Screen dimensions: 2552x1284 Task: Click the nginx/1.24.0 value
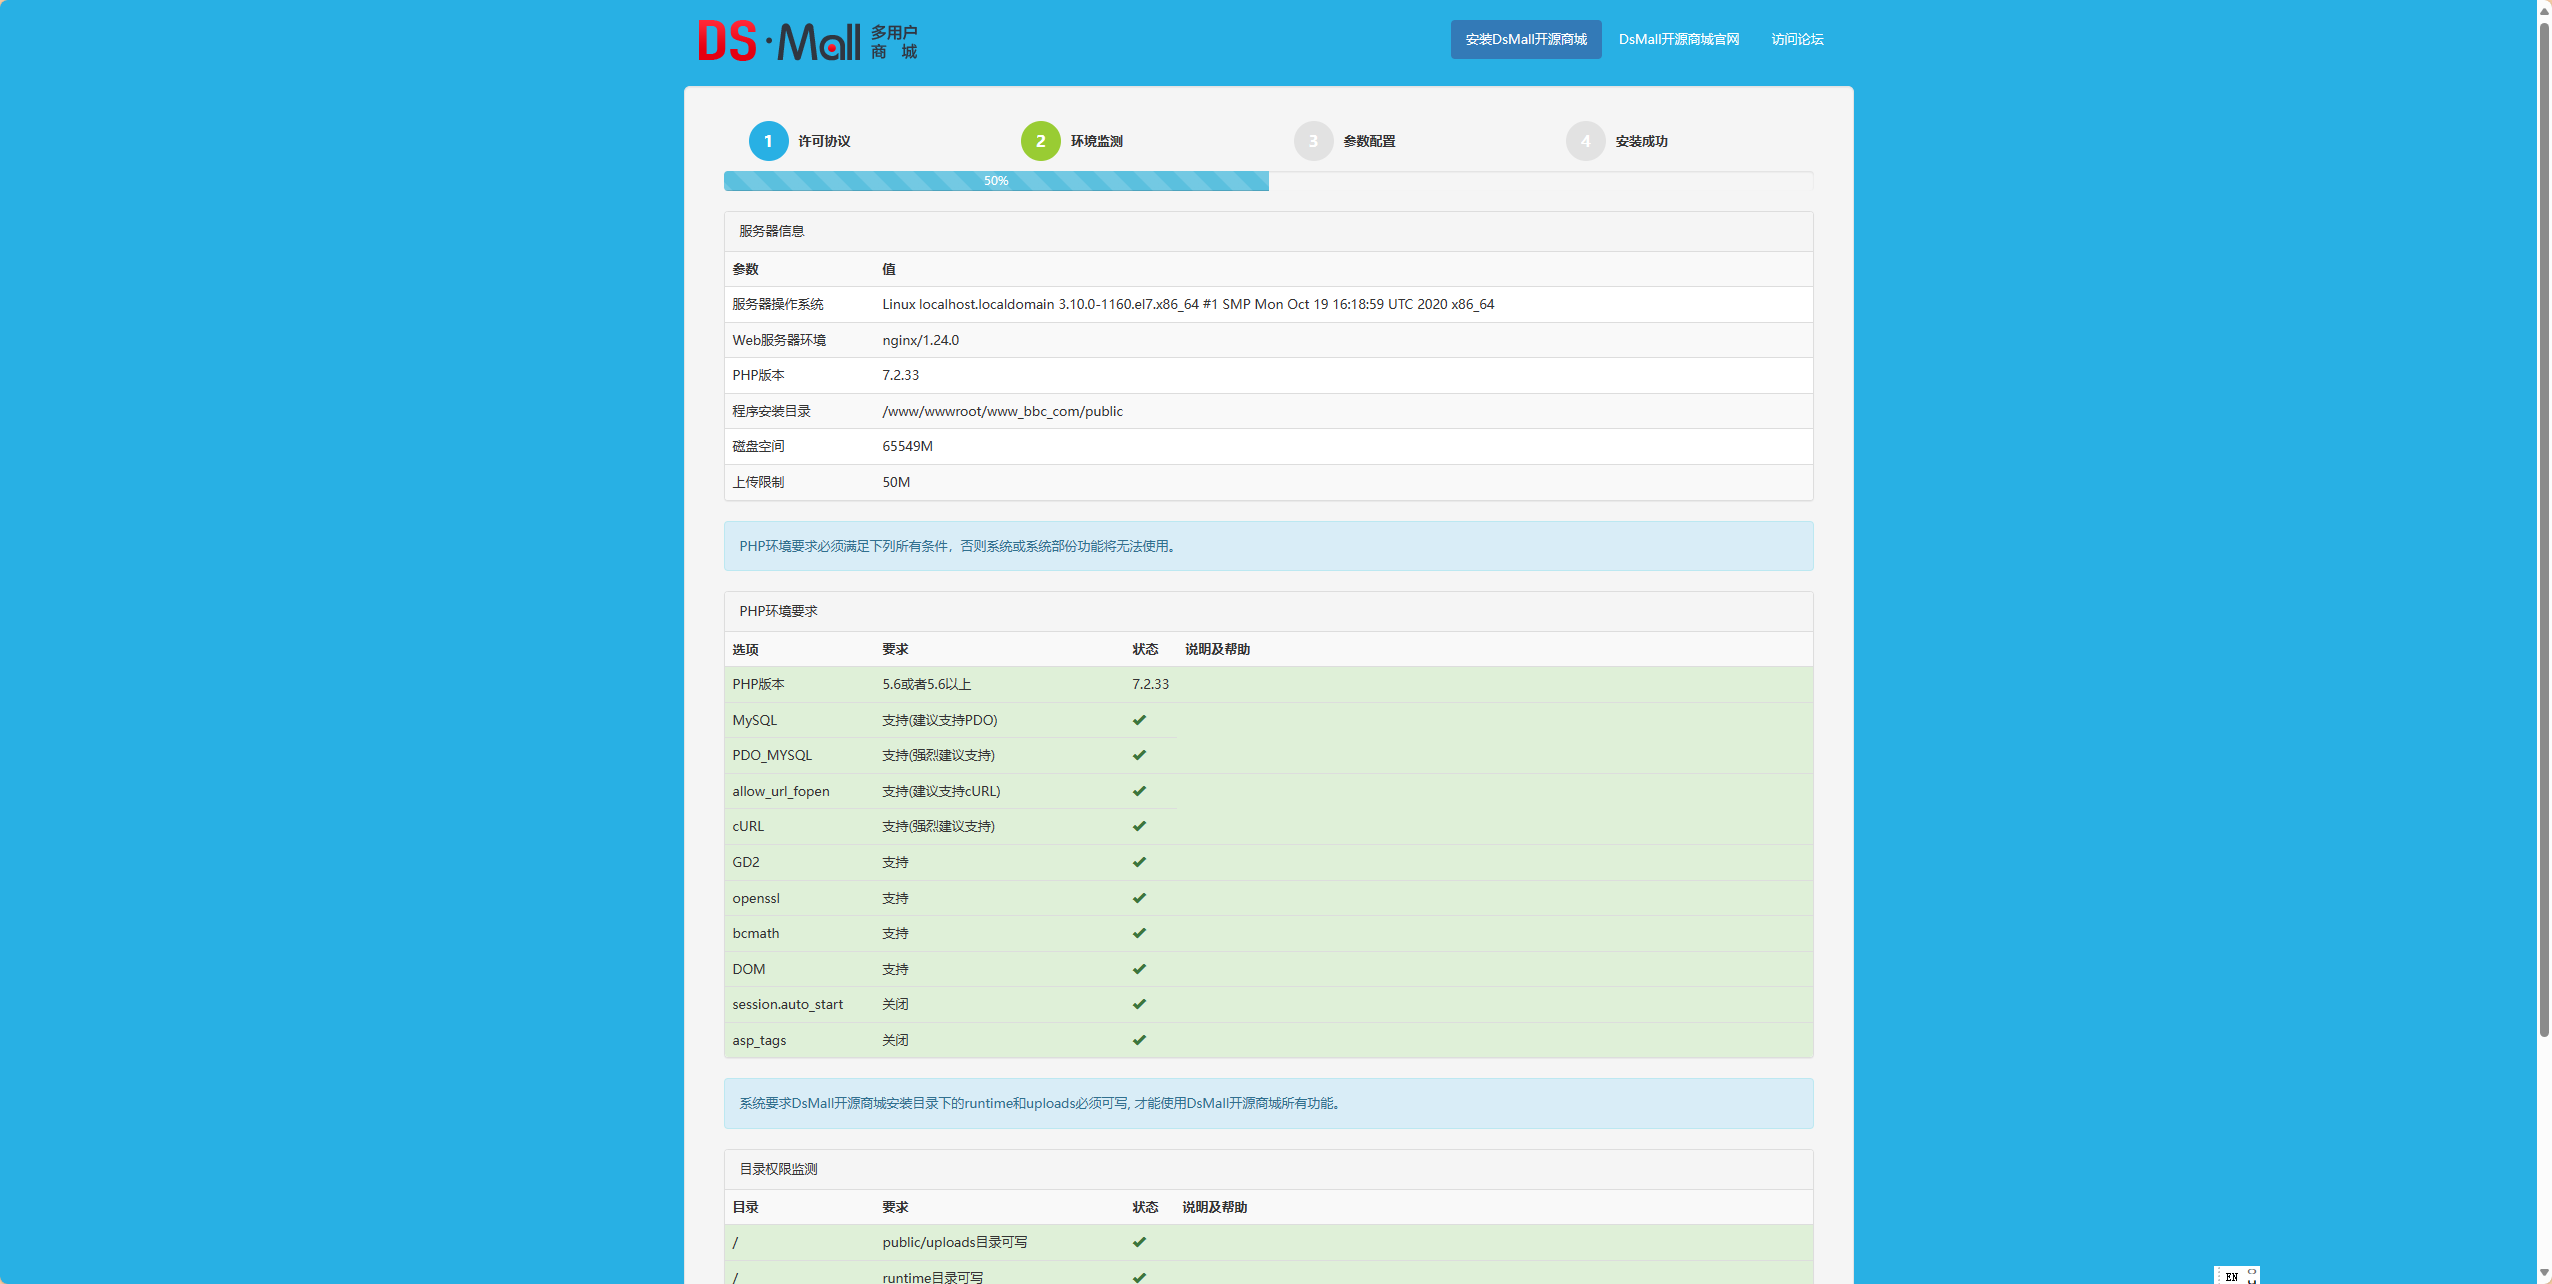pos(920,340)
